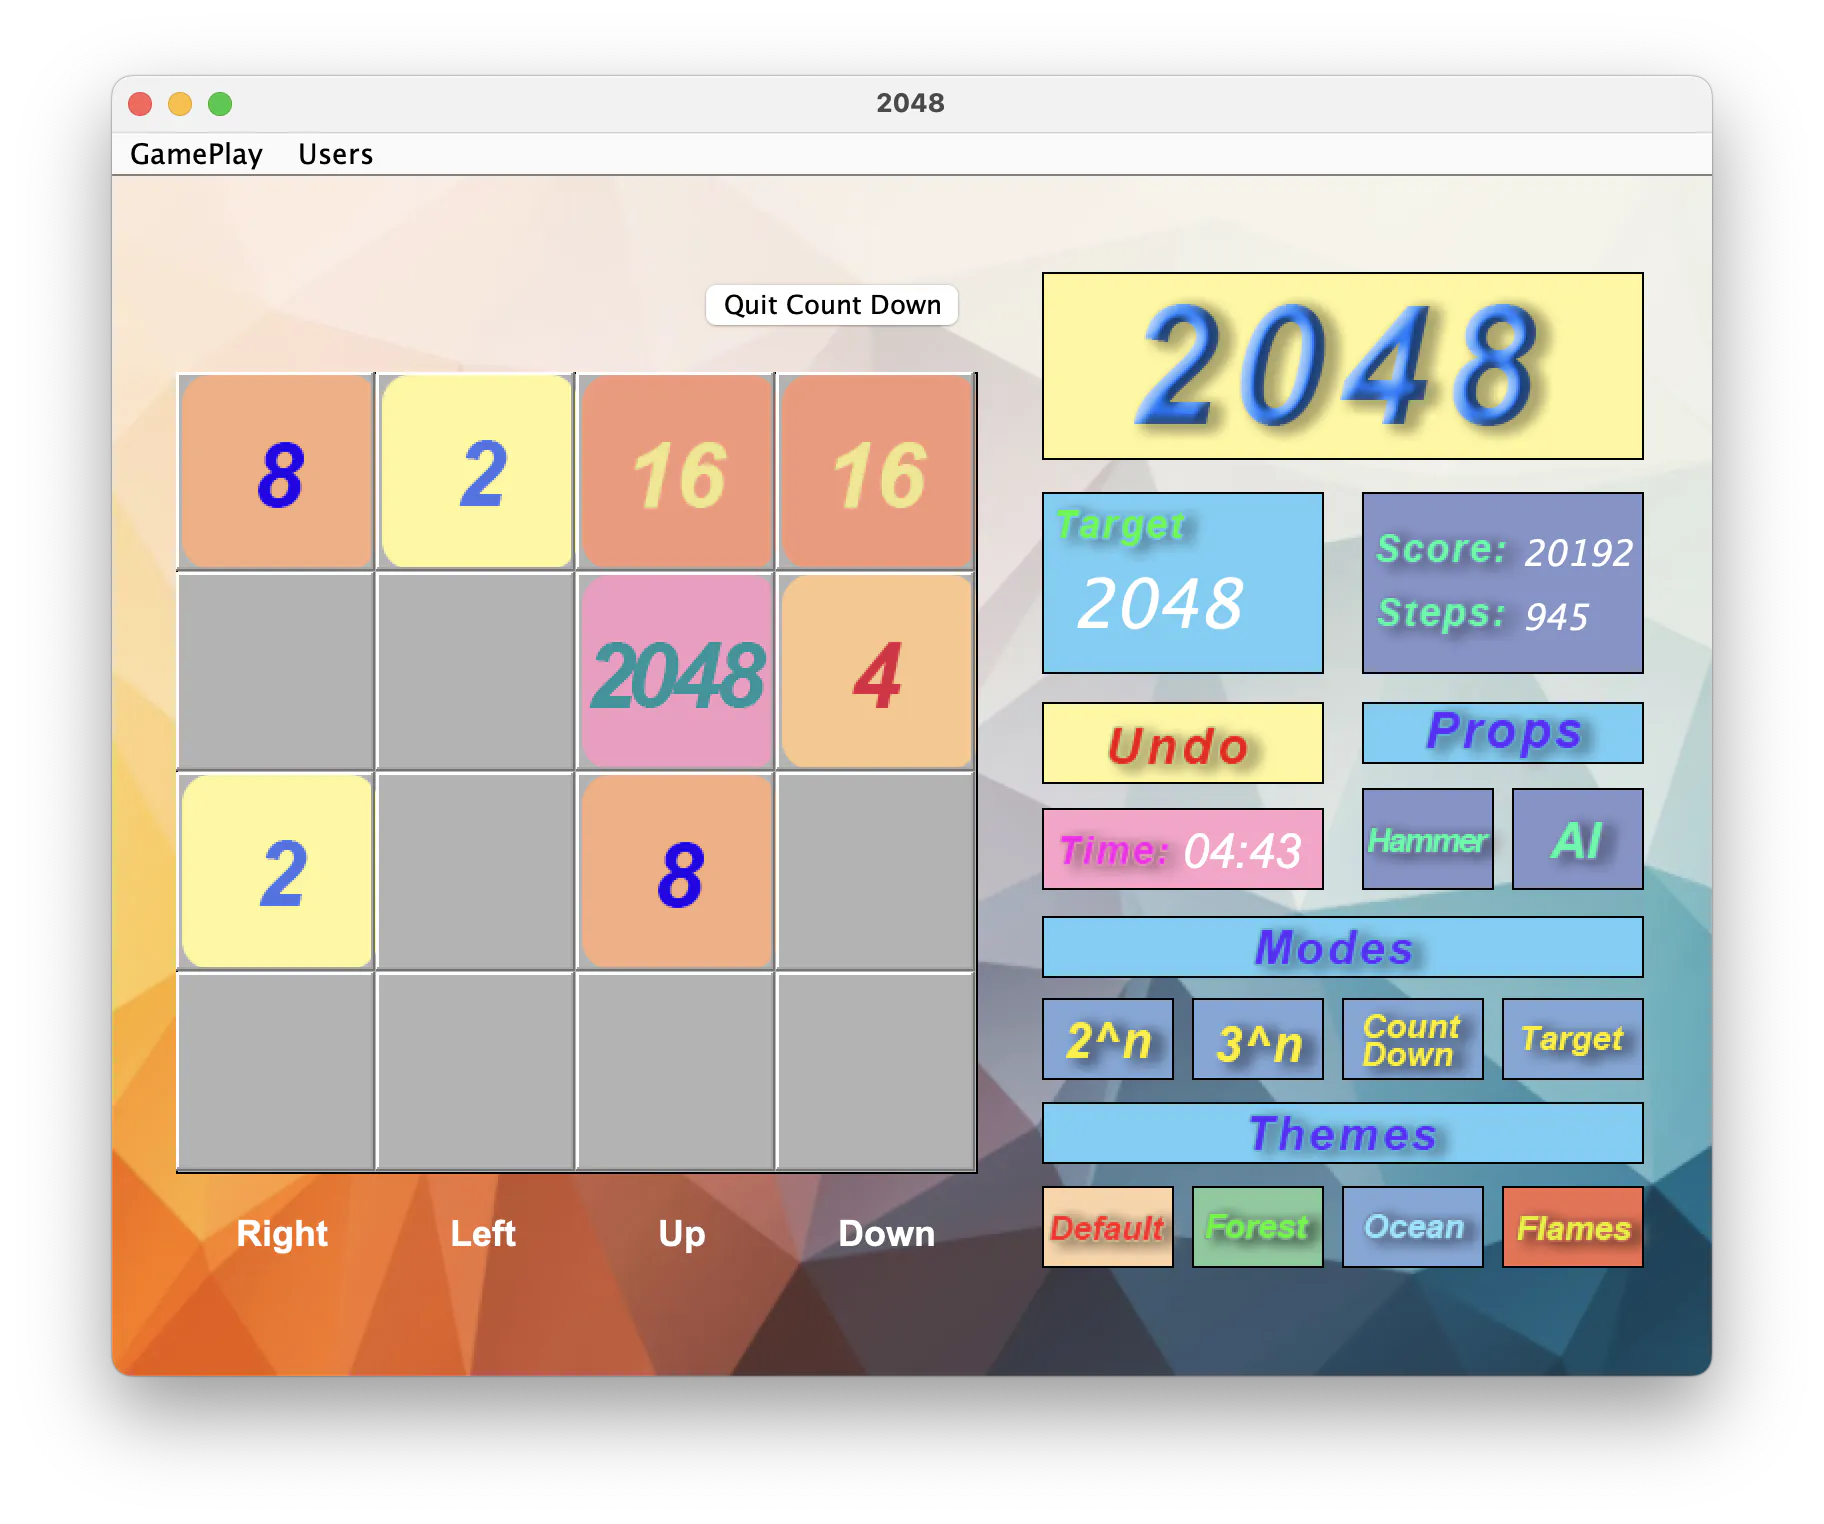Switch to 2^n mode
This screenshot has width=1824, height=1524.
(x=1107, y=1039)
